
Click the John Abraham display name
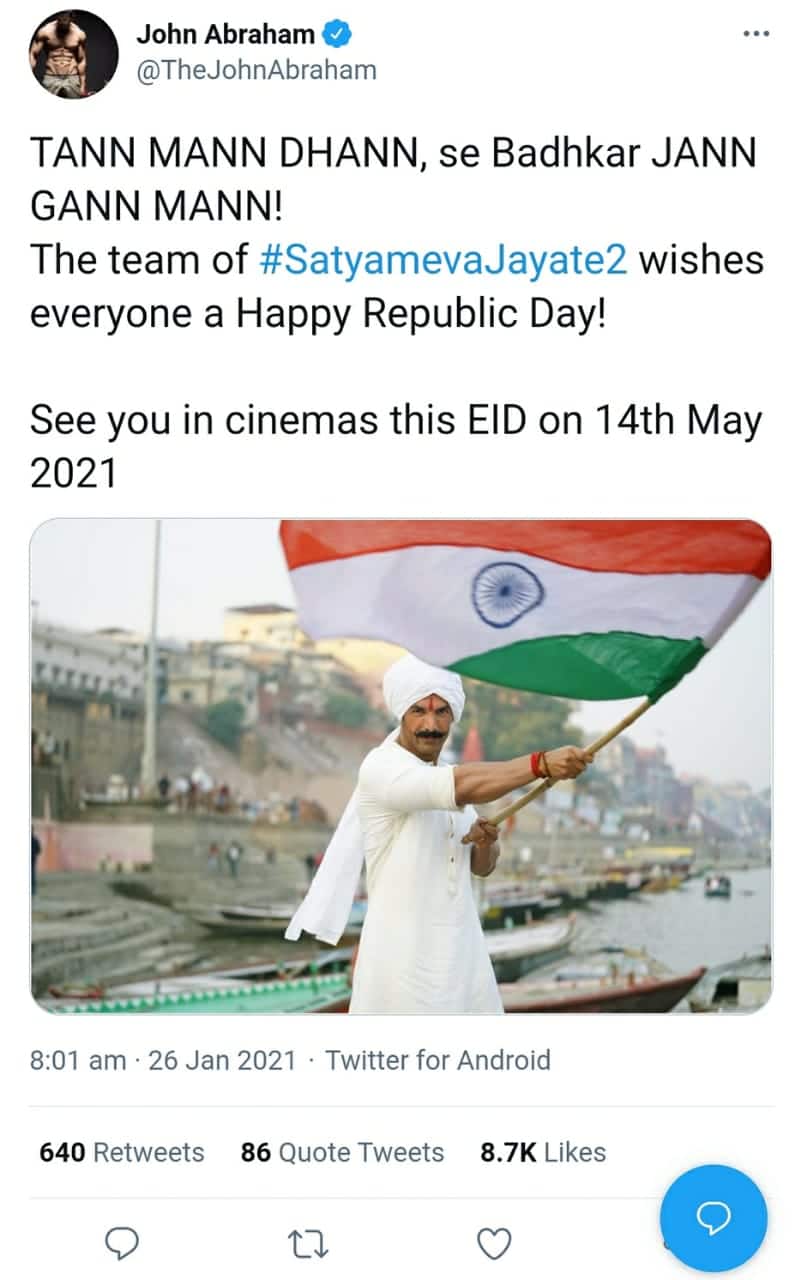(x=227, y=35)
